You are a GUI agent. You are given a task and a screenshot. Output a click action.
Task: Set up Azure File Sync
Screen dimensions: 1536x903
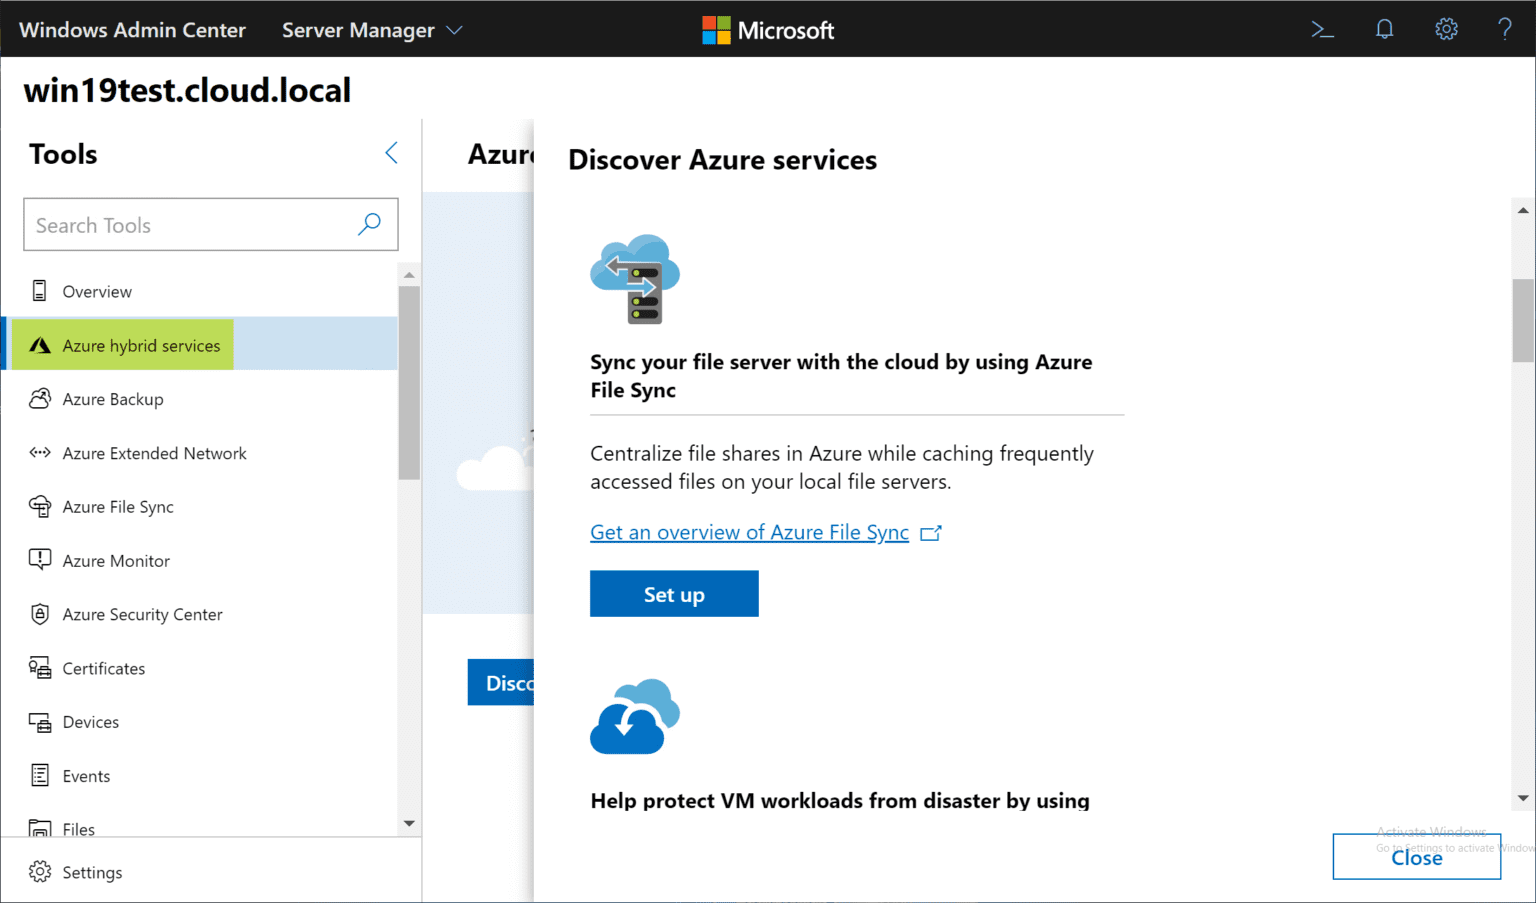[674, 593]
